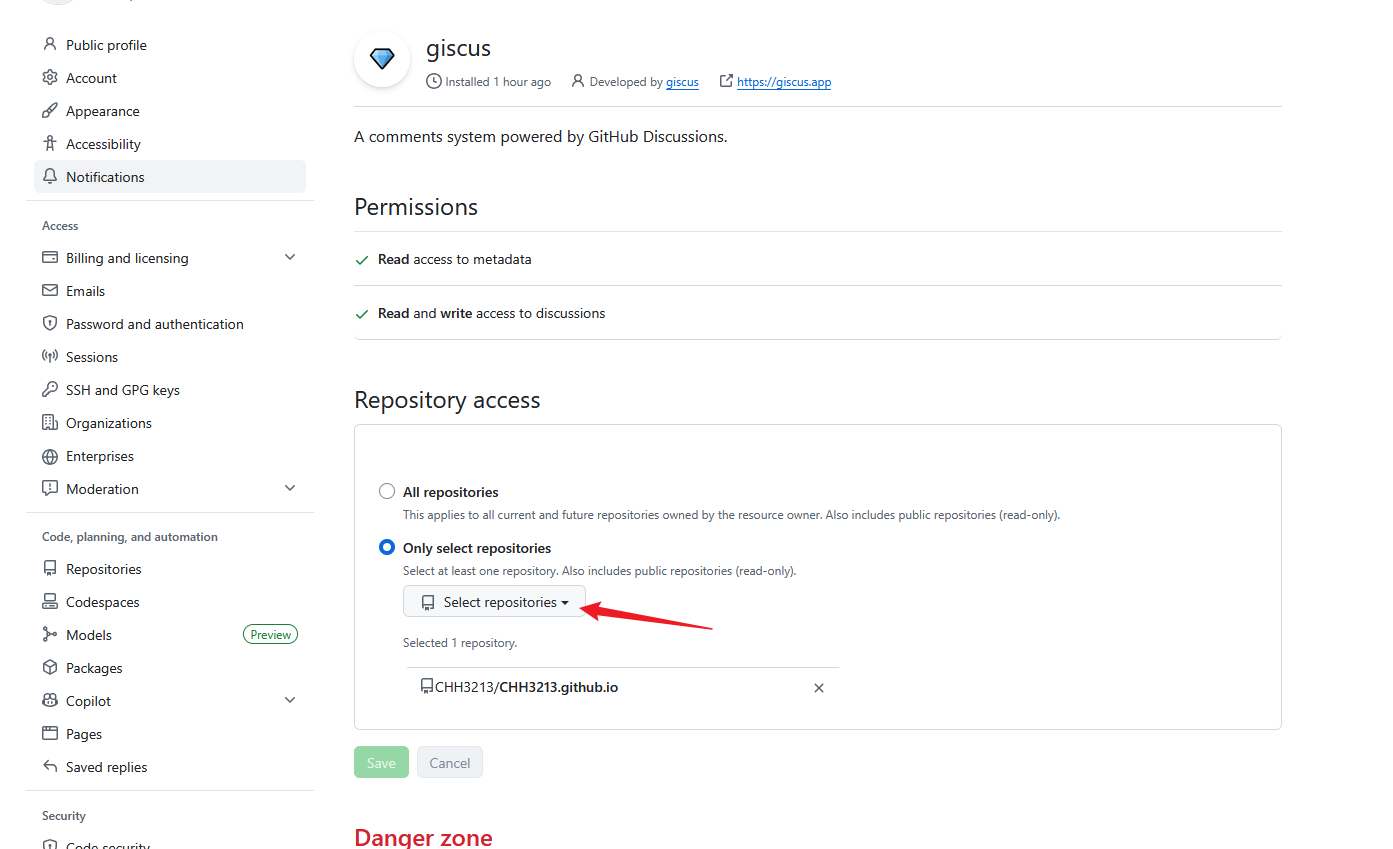The height and width of the screenshot is (849, 1393).
Task: Expand the Moderation section chevron
Action: click(290, 489)
